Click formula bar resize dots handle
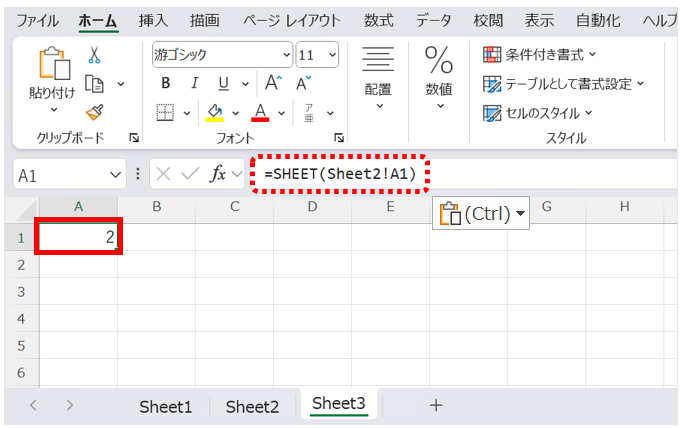The width and height of the screenshot is (680, 428). pyautogui.click(x=138, y=174)
